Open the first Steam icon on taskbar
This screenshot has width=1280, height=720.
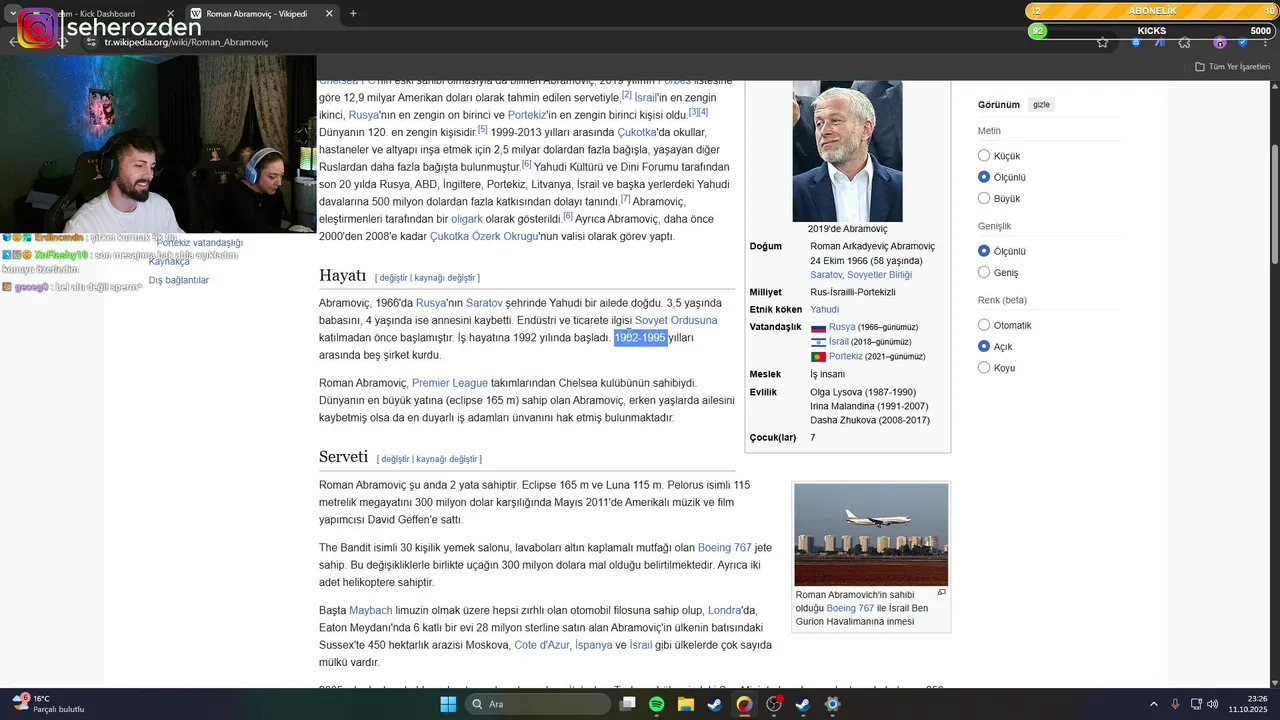point(714,704)
